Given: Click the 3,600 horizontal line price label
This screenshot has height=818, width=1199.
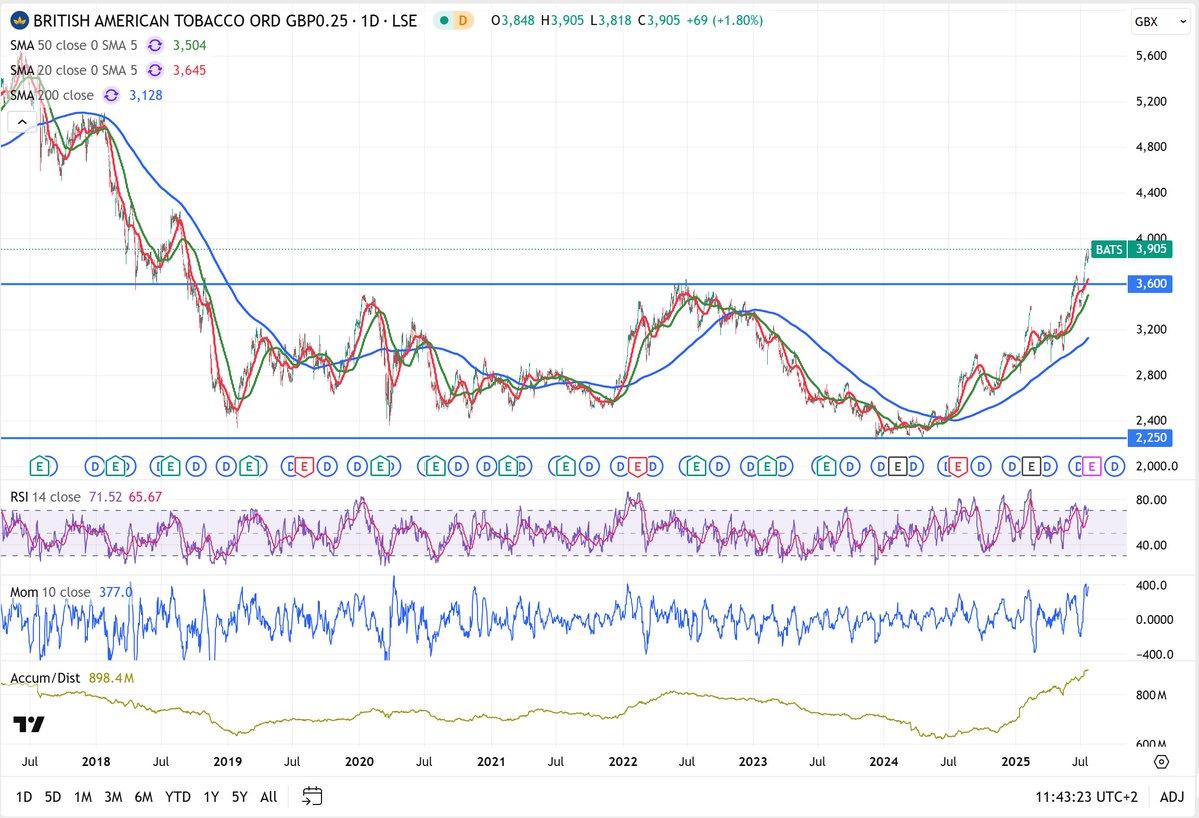Looking at the screenshot, I should [1150, 284].
